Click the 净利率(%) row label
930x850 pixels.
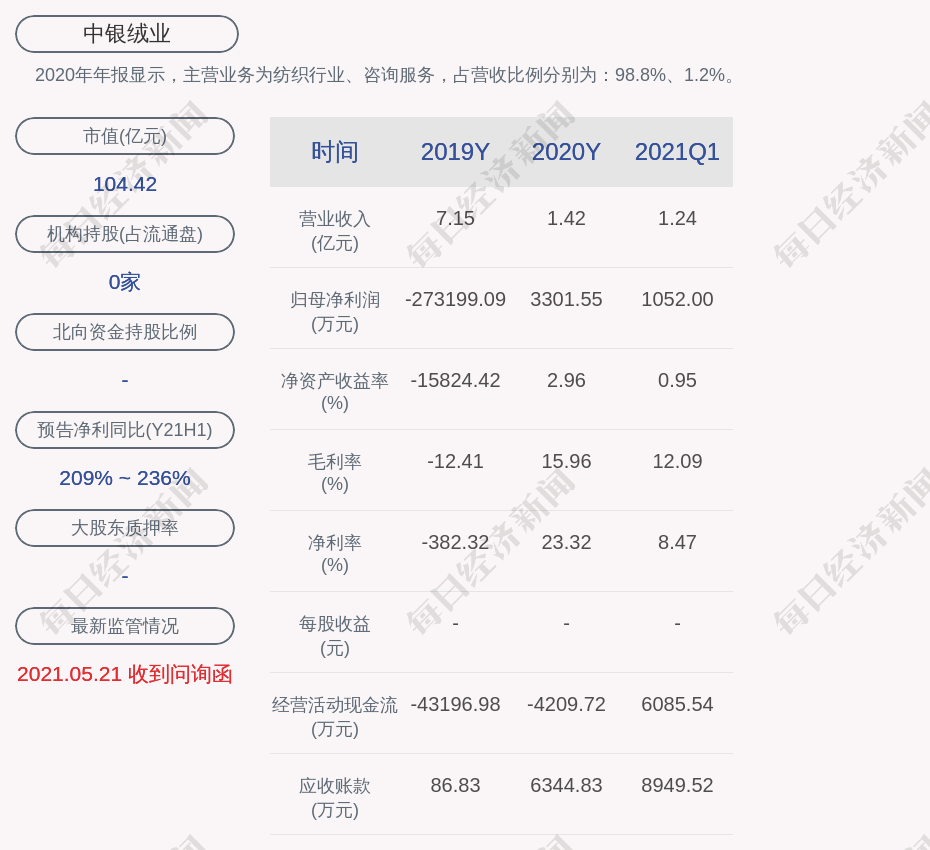[335, 554]
